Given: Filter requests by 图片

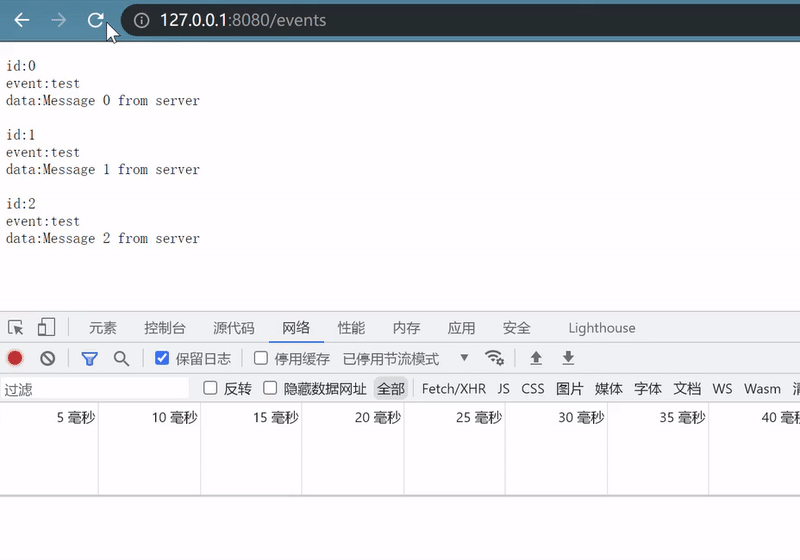Looking at the screenshot, I should coord(569,389).
